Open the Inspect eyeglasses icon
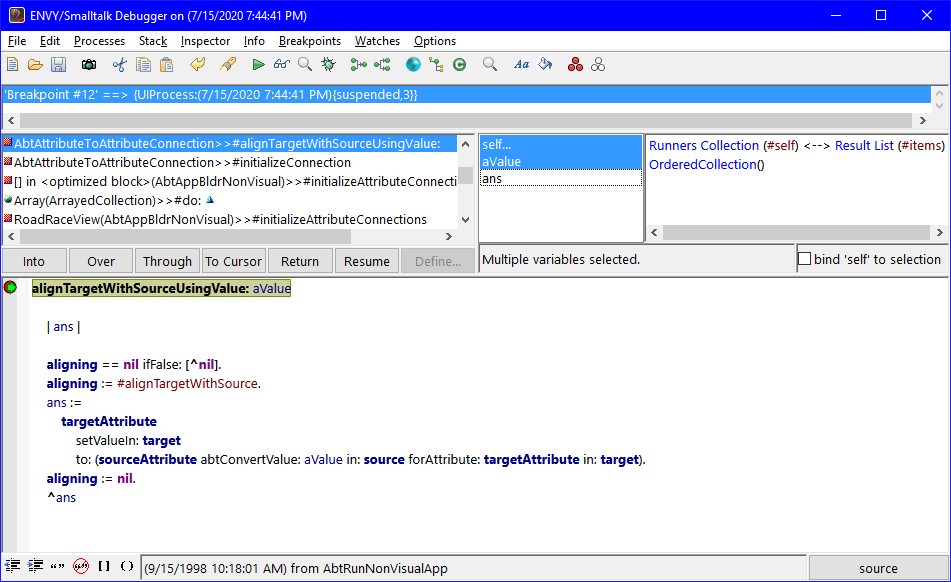The height and width of the screenshot is (582, 951). (x=283, y=64)
